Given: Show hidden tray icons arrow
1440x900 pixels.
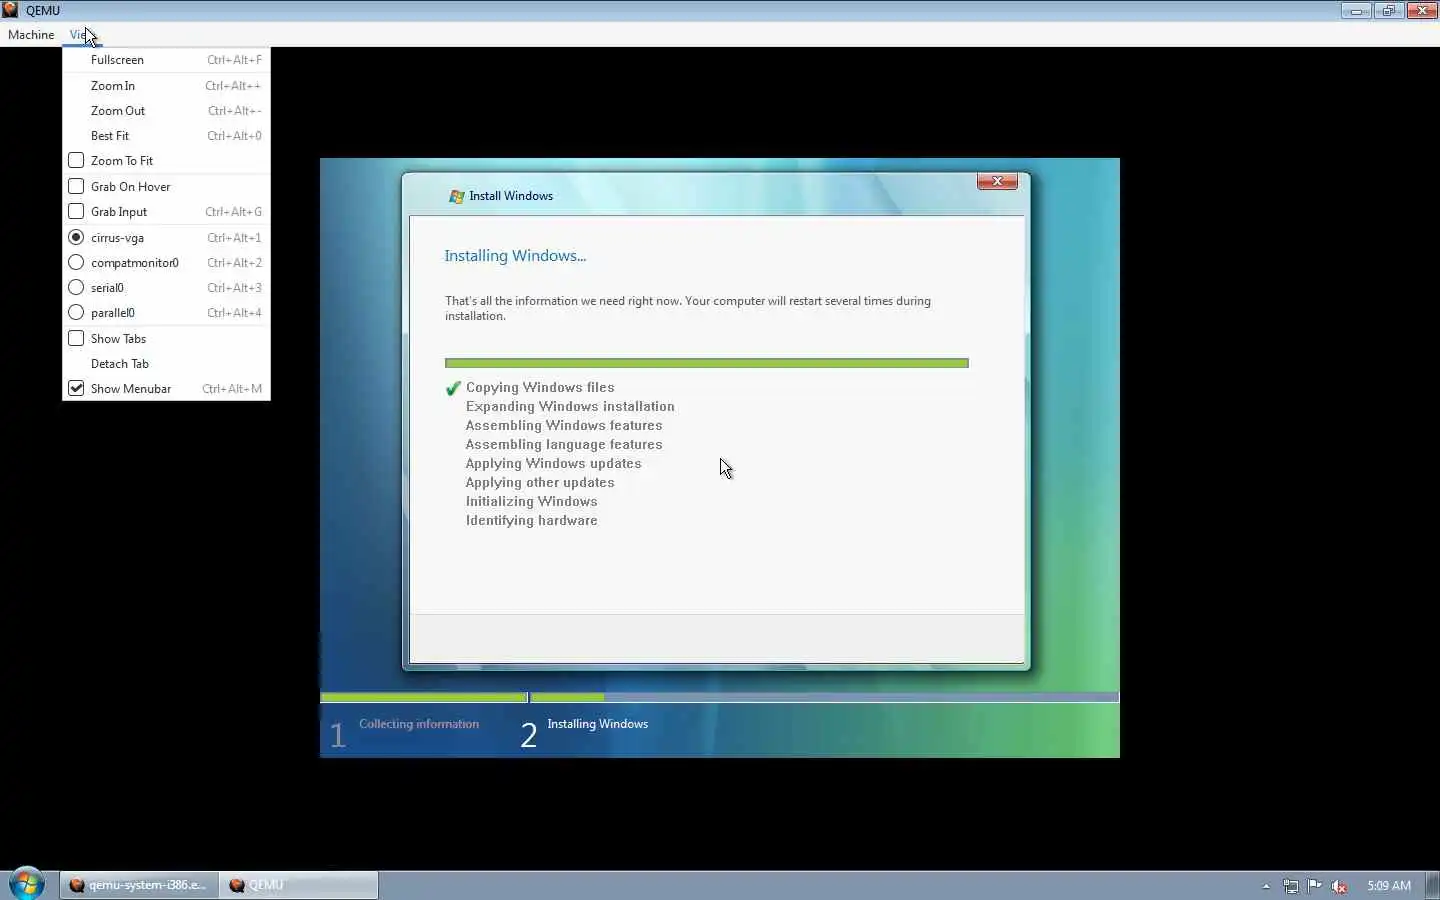Looking at the screenshot, I should click(x=1266, y=886).
